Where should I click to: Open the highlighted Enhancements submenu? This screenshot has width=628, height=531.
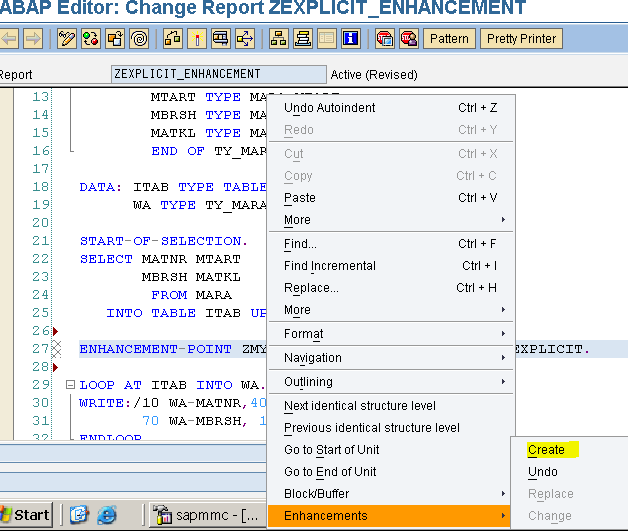pos(389,516)
